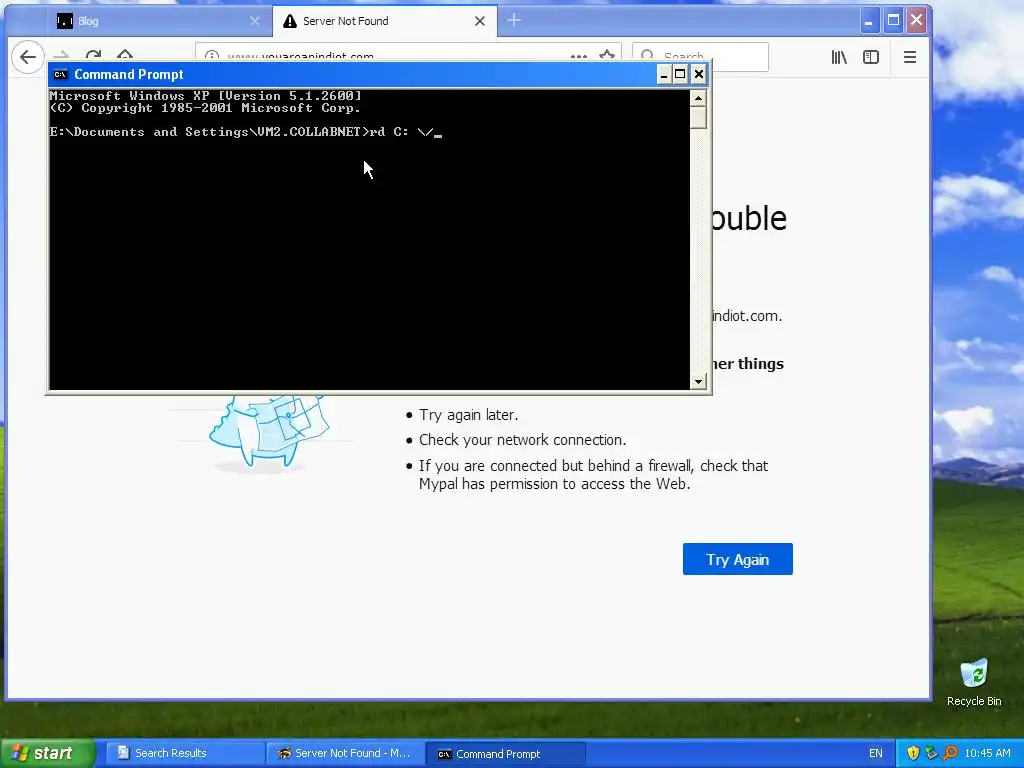Click Command Prompt scrollbar down arrow
Screen dimensions: 1024x768
coord(698,381)
